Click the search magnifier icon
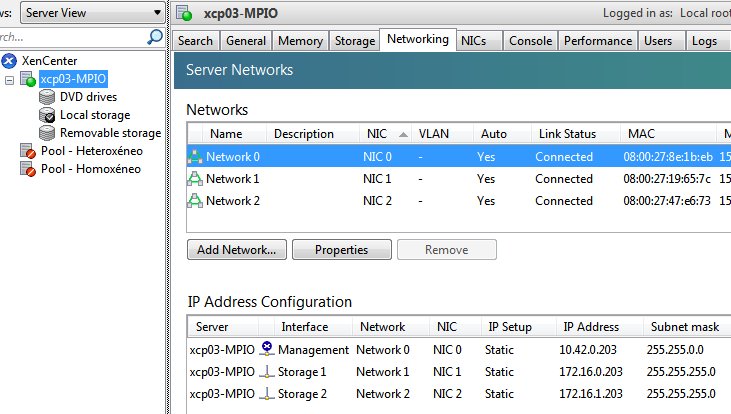 pyautogui.click(x=155, y=37)
